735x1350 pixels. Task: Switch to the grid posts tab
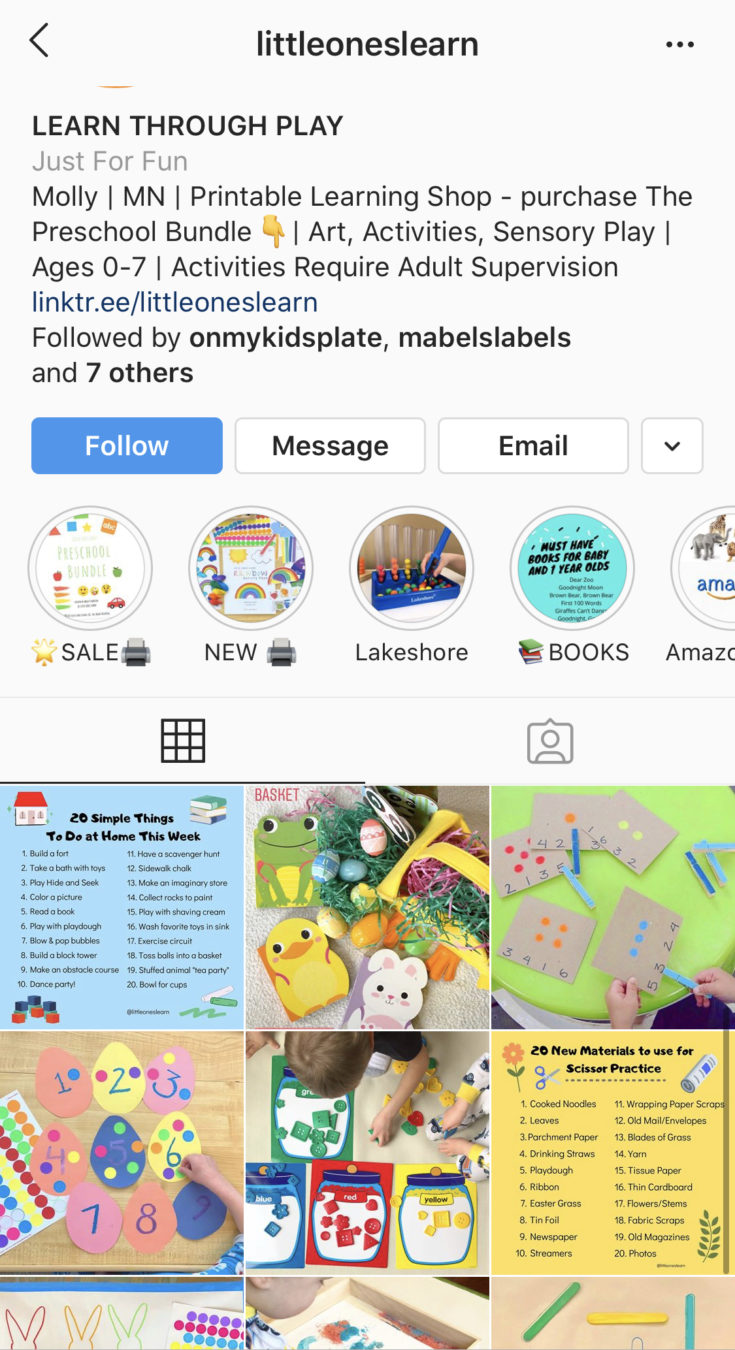coord(183,741)
